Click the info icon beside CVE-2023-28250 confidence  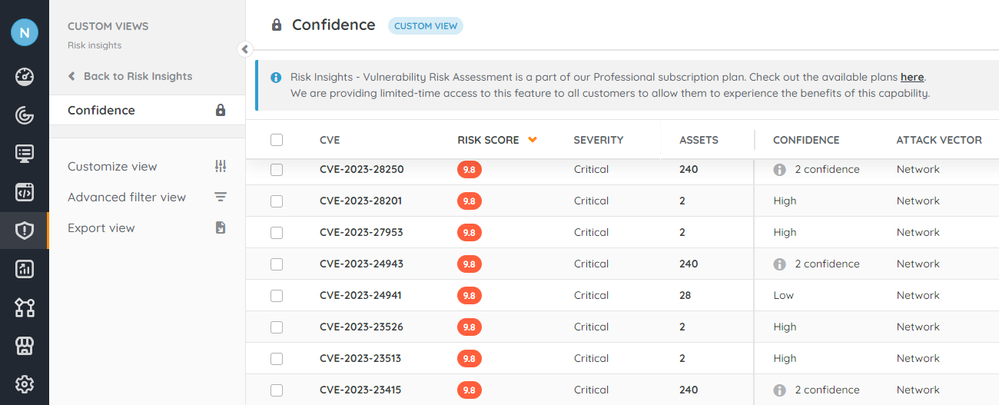pos(780,170)
